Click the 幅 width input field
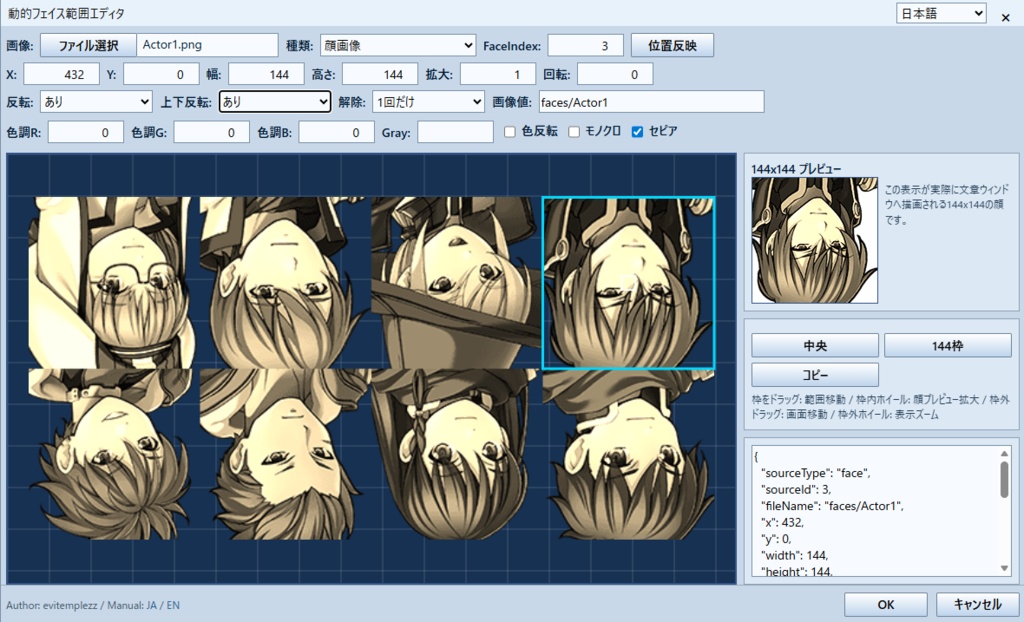 click(x=266, y=74)
